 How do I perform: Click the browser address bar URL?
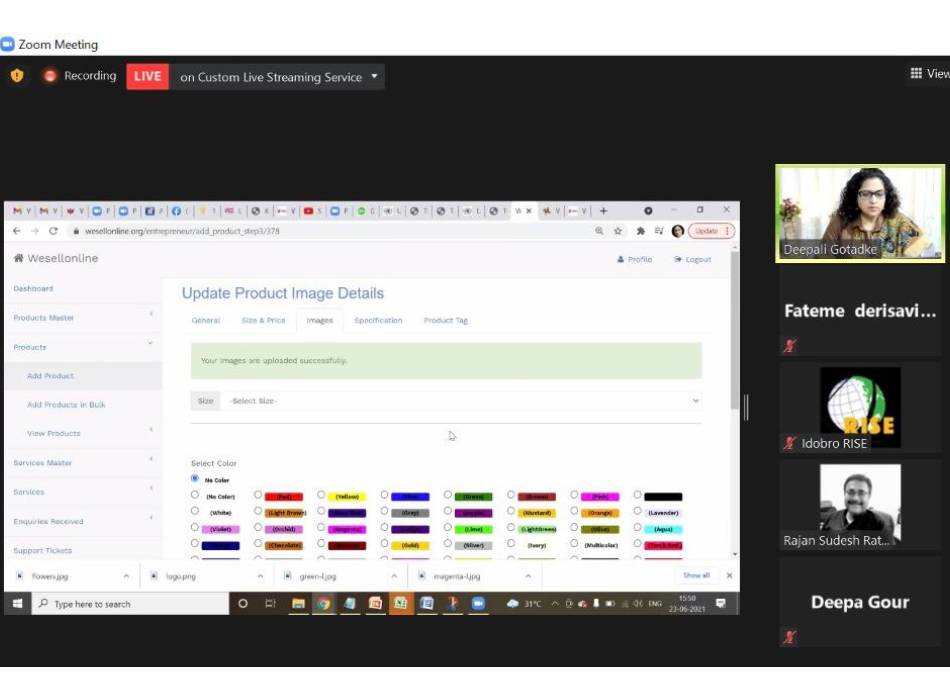(182, 231)
